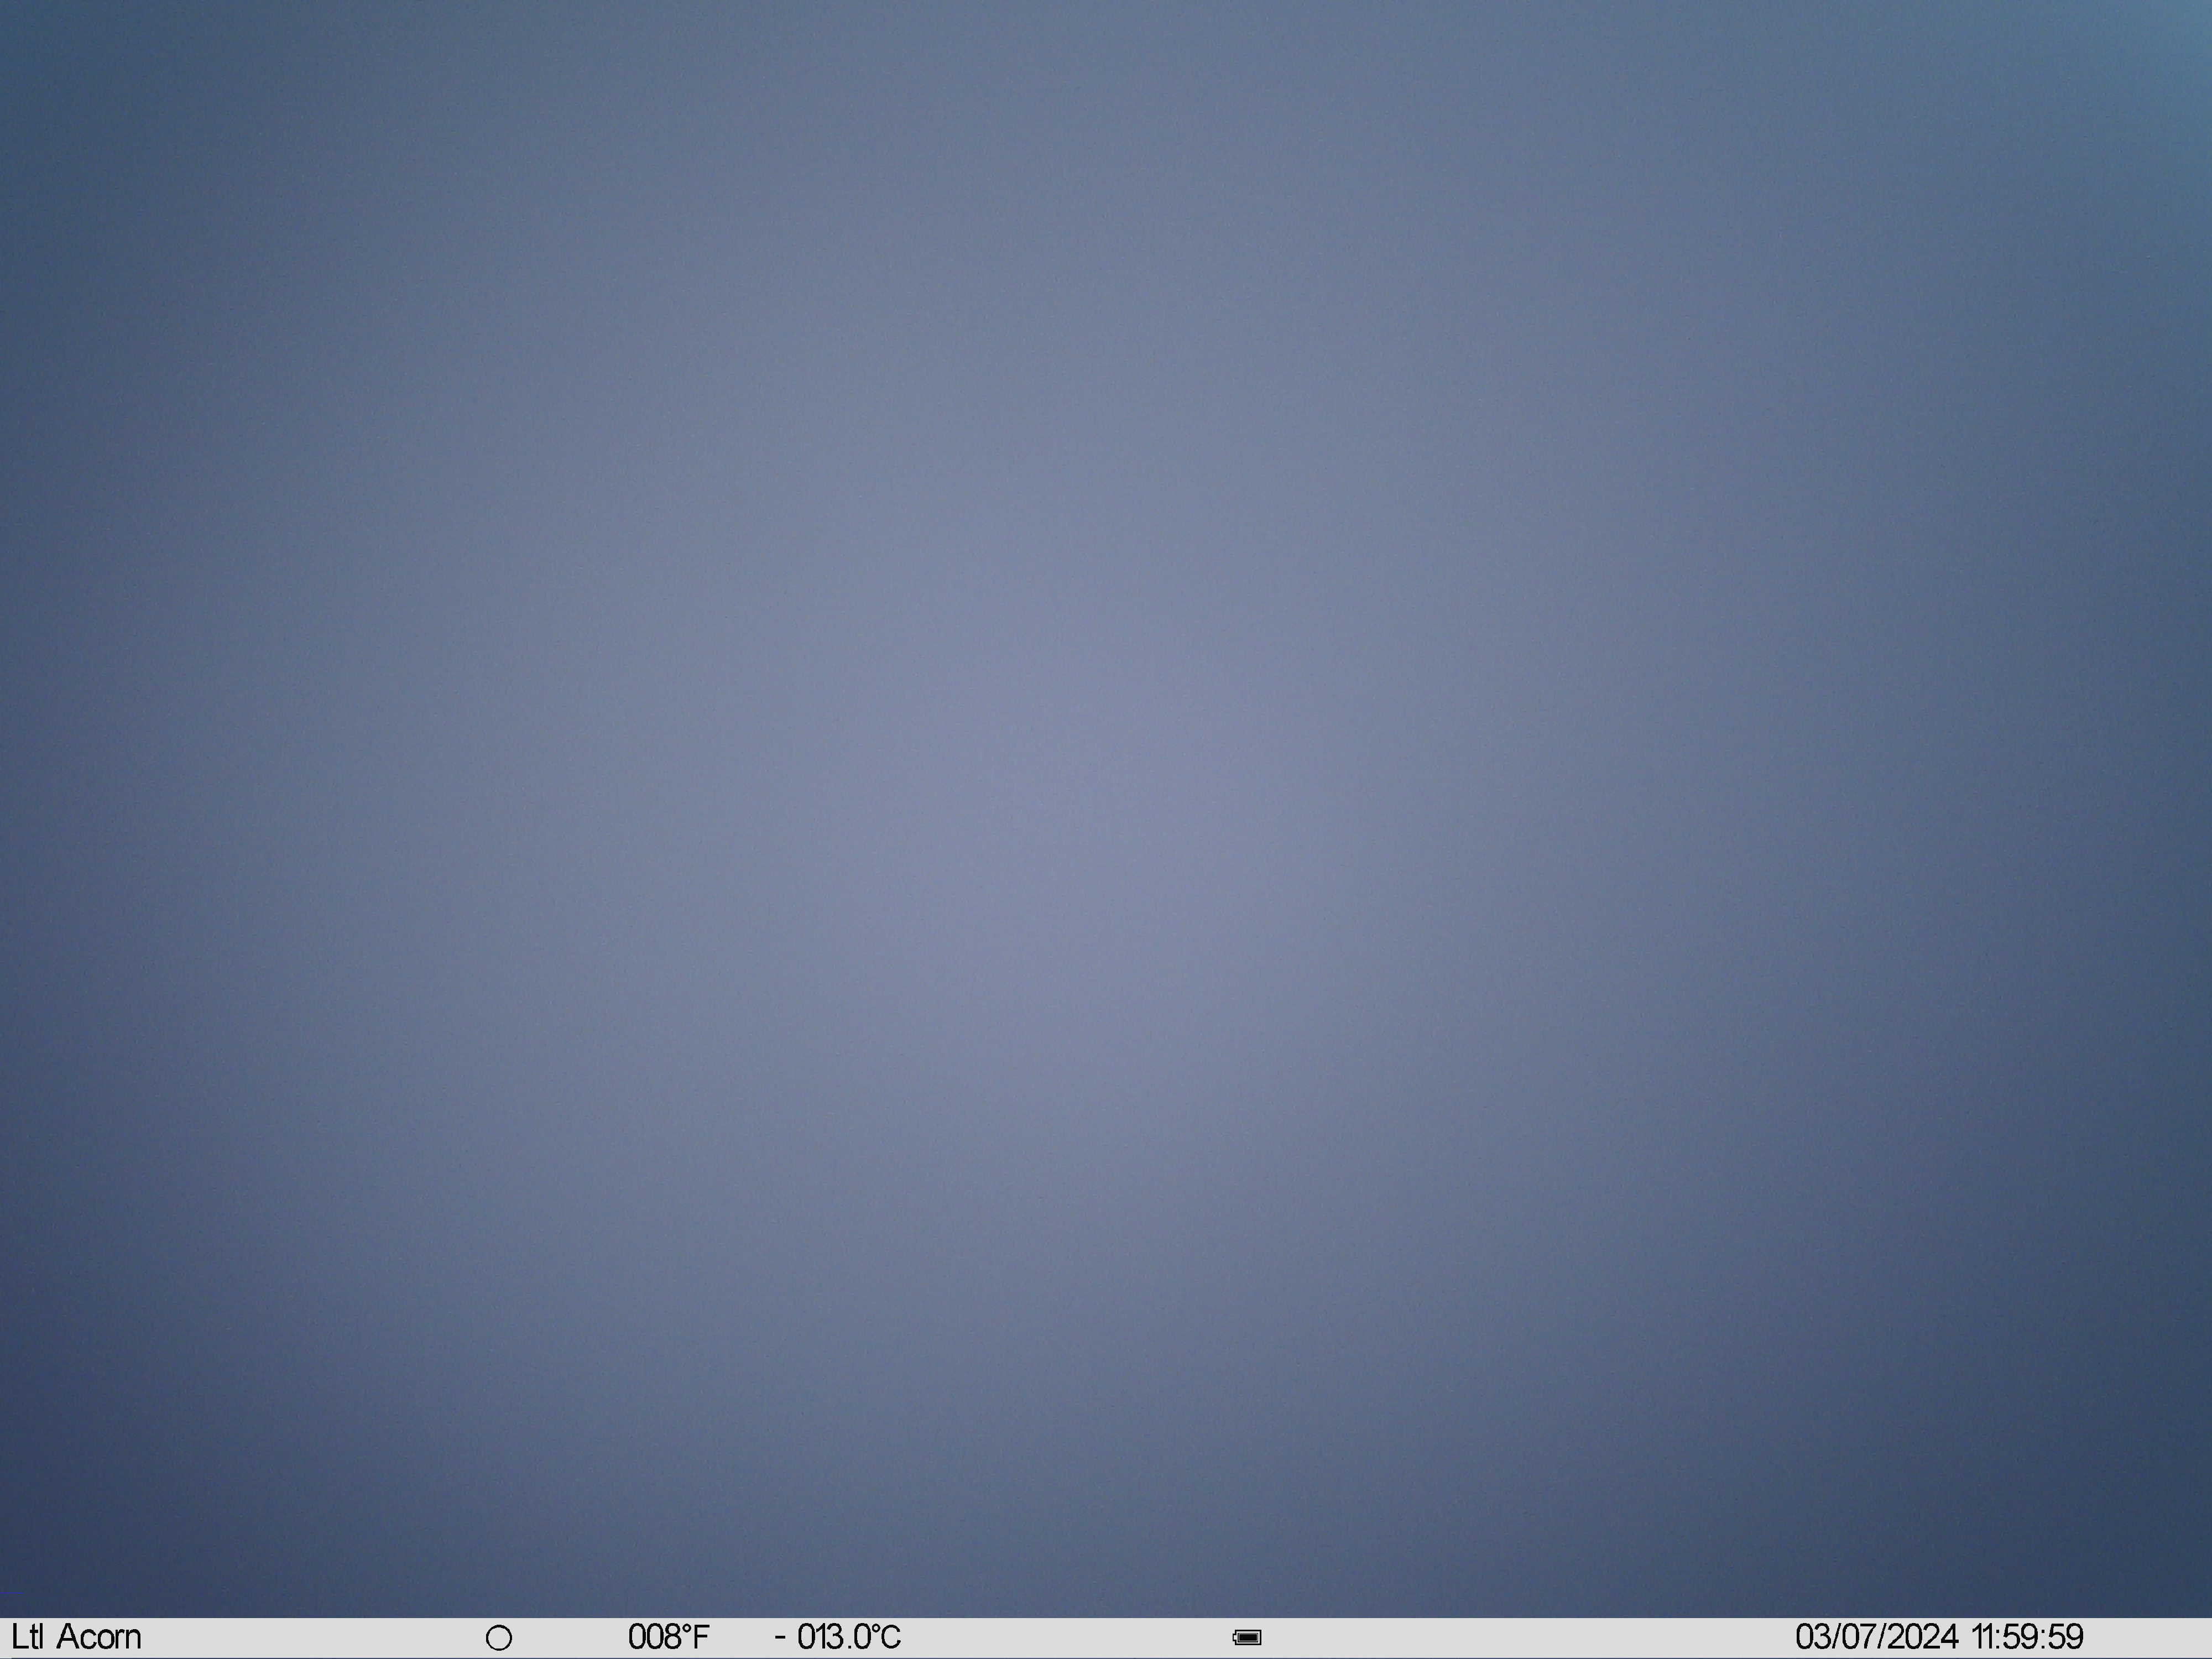Click the °C unit symbol
2212x1659 pixels.
tap(884, 1637)
